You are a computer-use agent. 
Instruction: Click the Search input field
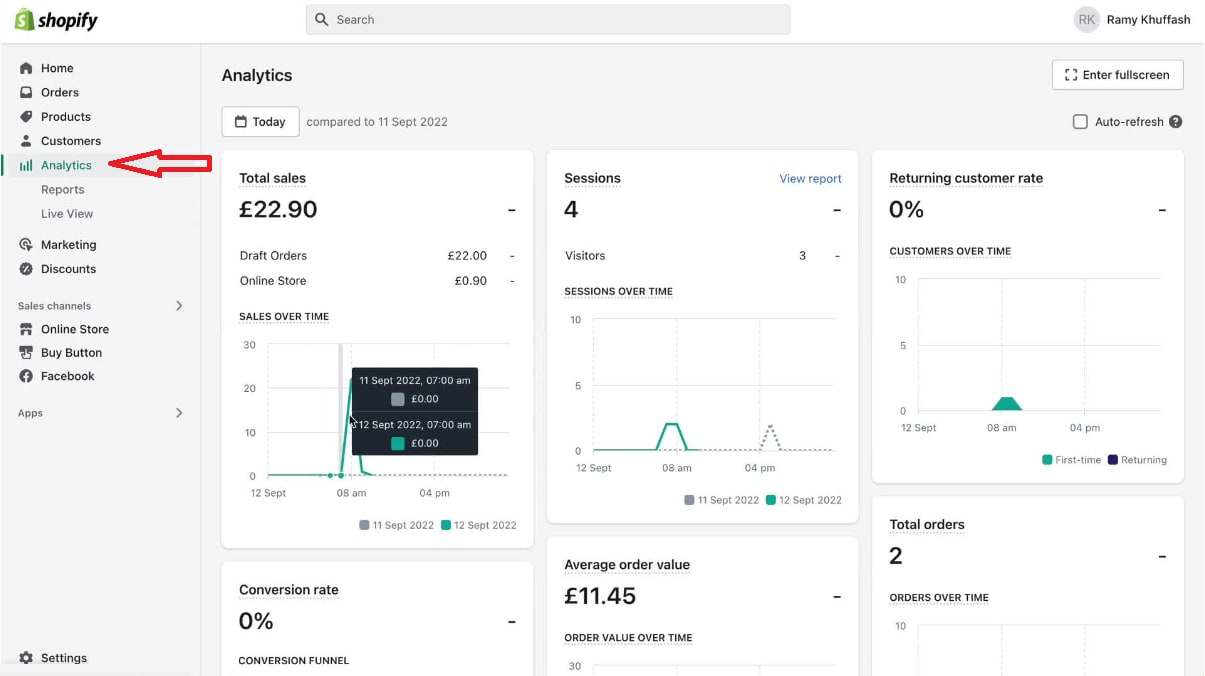pos(548,20)
